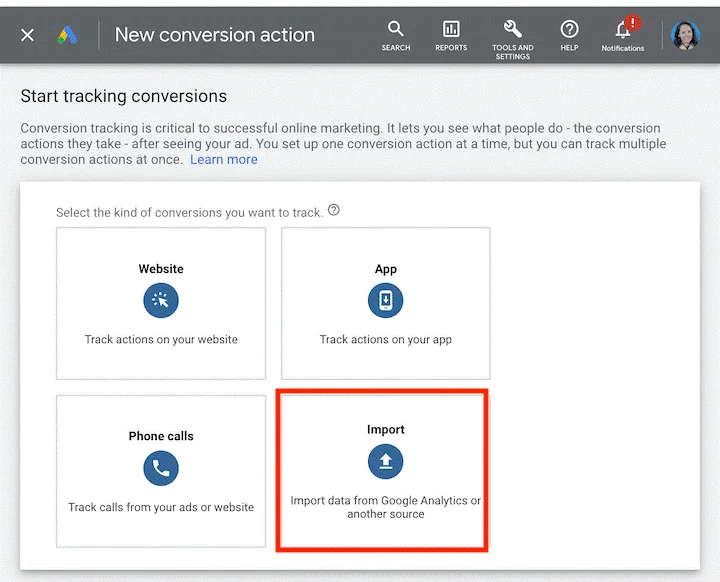Image resolution: width=720 pixels, height=582 pixels.
Task: Click 'Track actions on your website' text
Action: (161, 339)
